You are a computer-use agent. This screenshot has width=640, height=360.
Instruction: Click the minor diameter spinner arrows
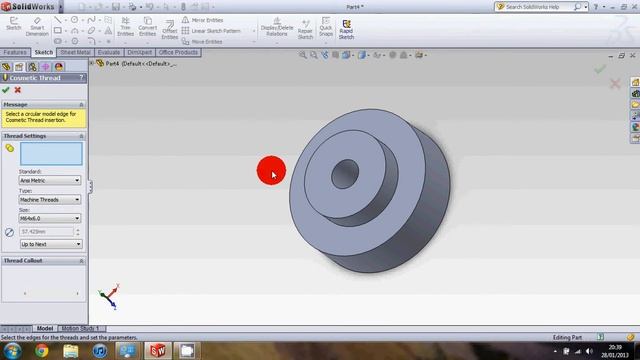click(78, 232)
